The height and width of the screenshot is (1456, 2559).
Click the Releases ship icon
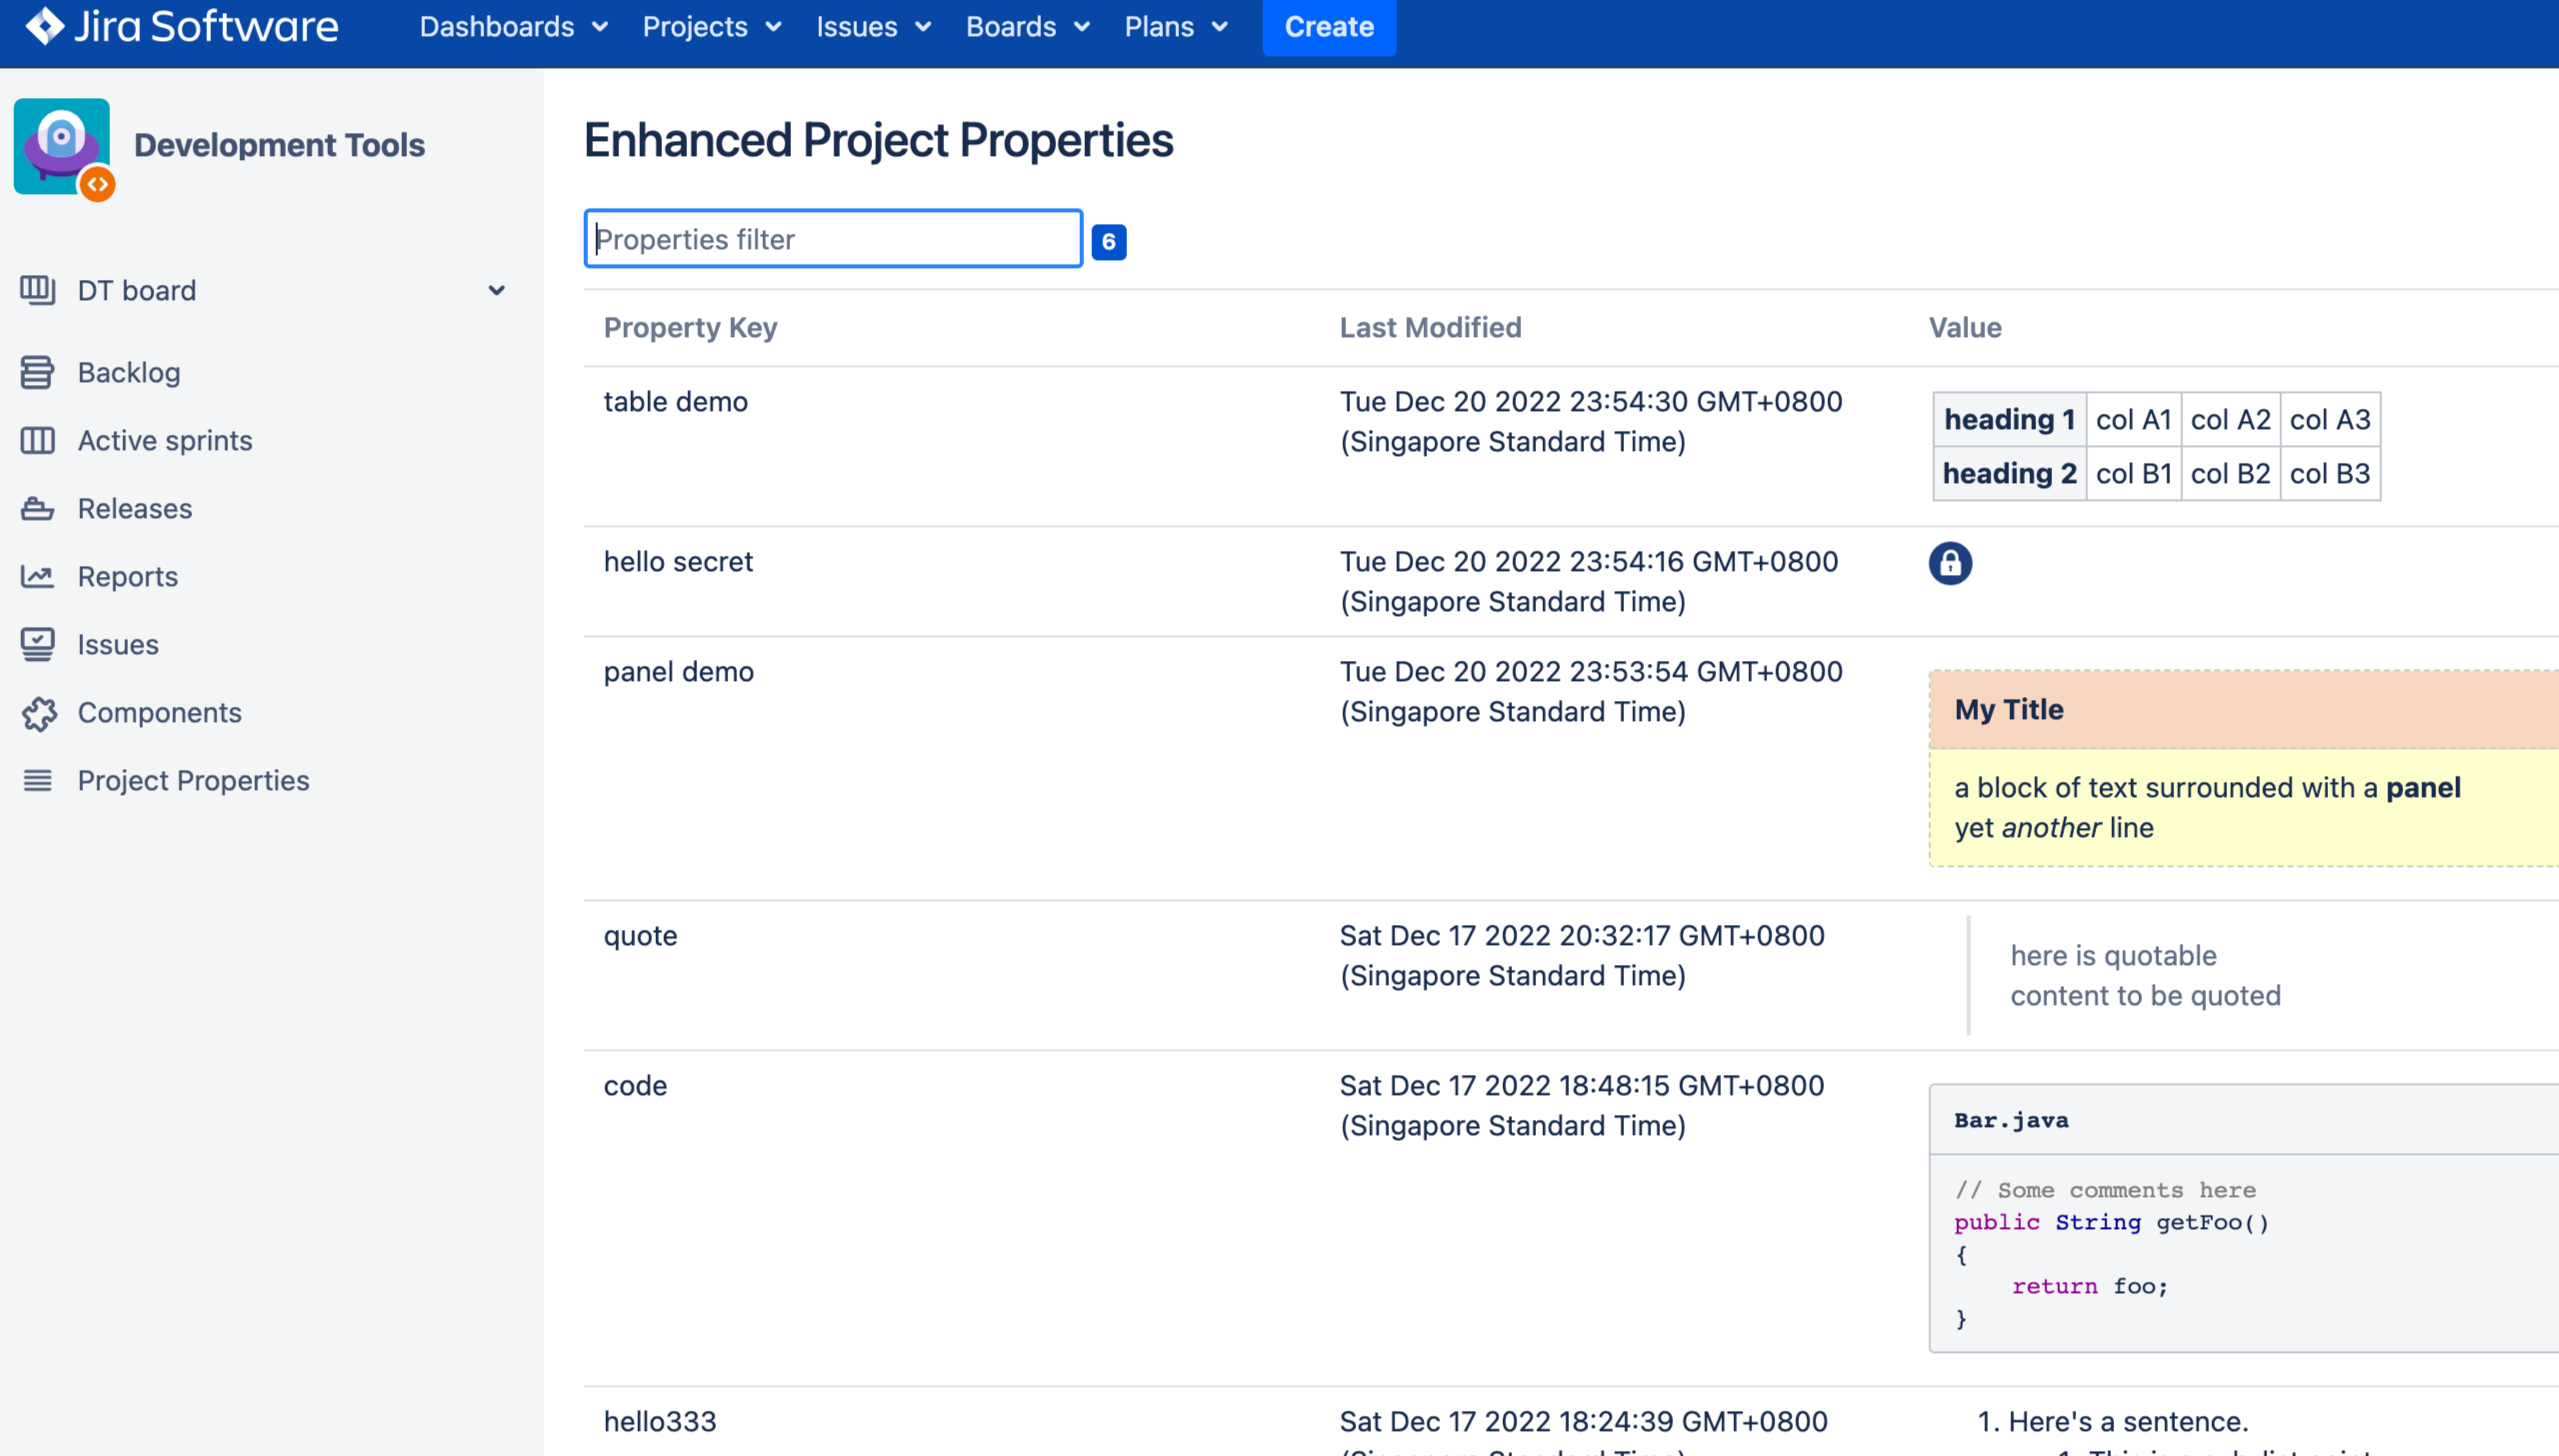(x=37, y=508)
